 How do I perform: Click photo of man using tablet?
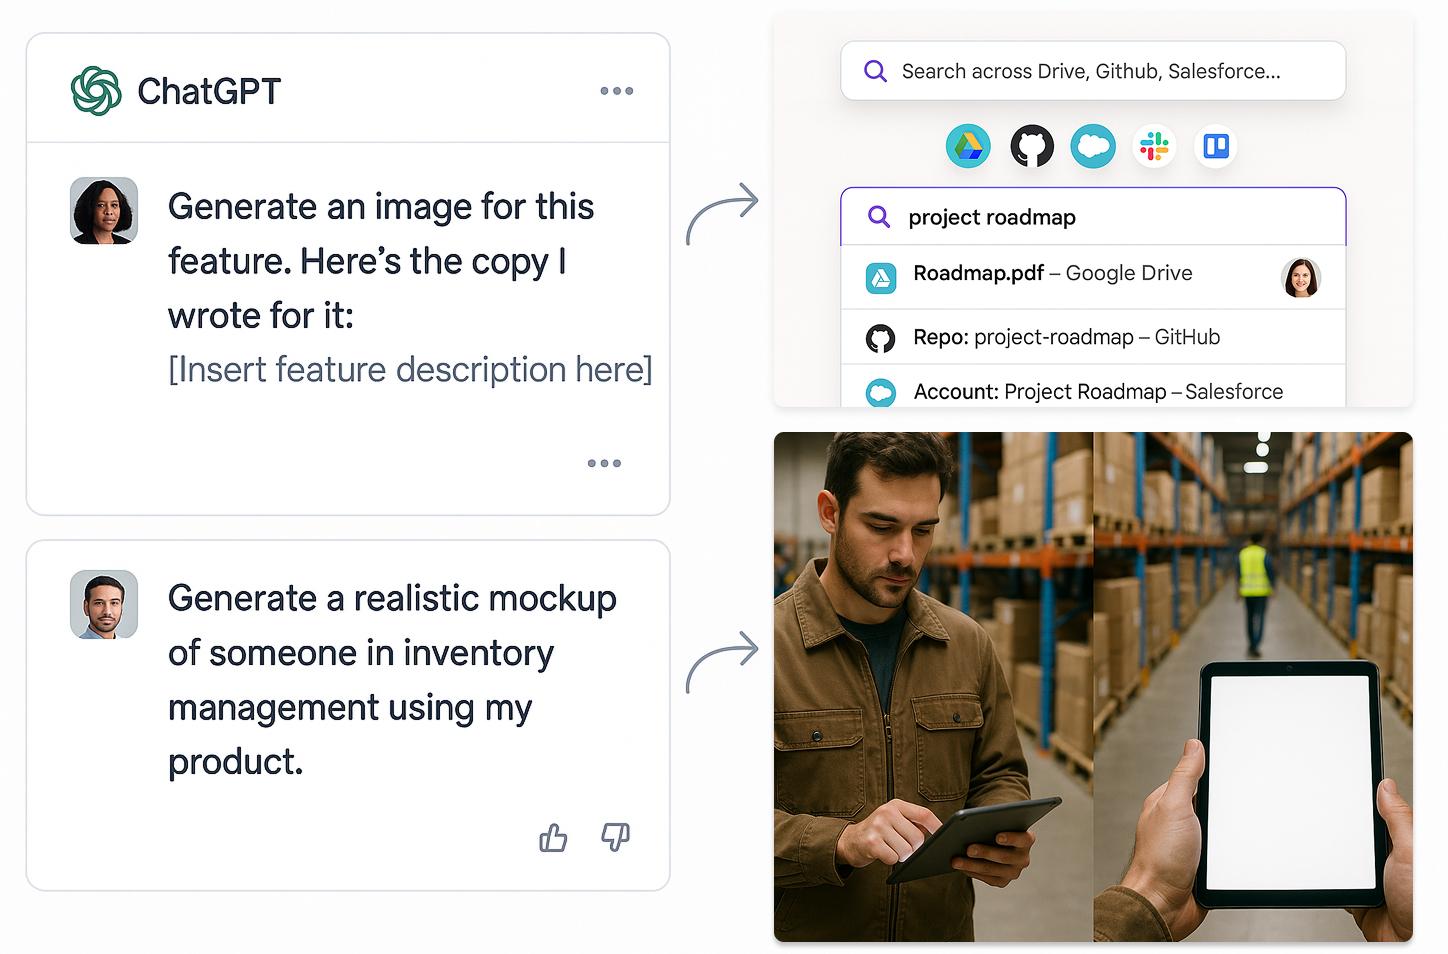tap(933, 687)
